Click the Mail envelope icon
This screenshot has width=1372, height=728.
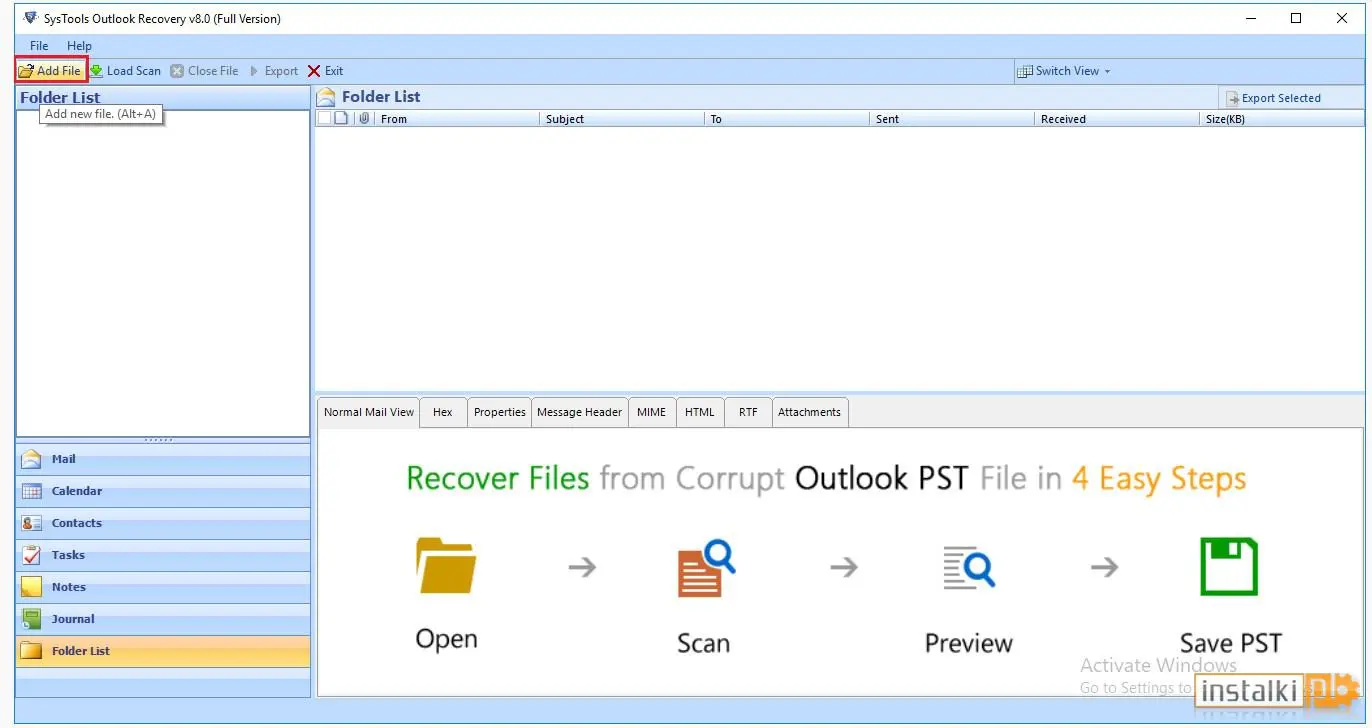click(x=32, y=459)
